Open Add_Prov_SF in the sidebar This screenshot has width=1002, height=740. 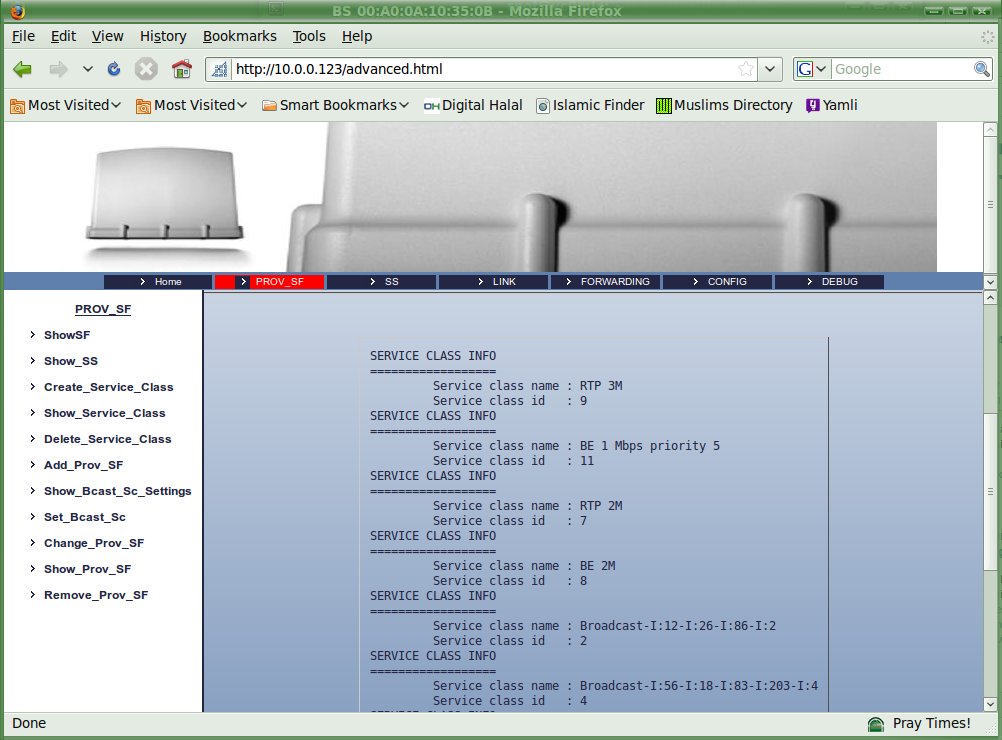[x=84, y=465]
